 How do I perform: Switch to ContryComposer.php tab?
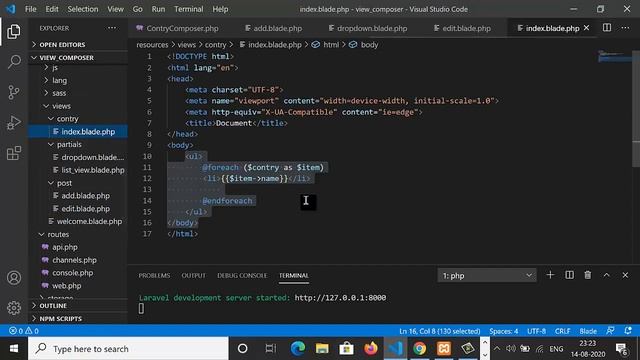click(x=178, y=28)
